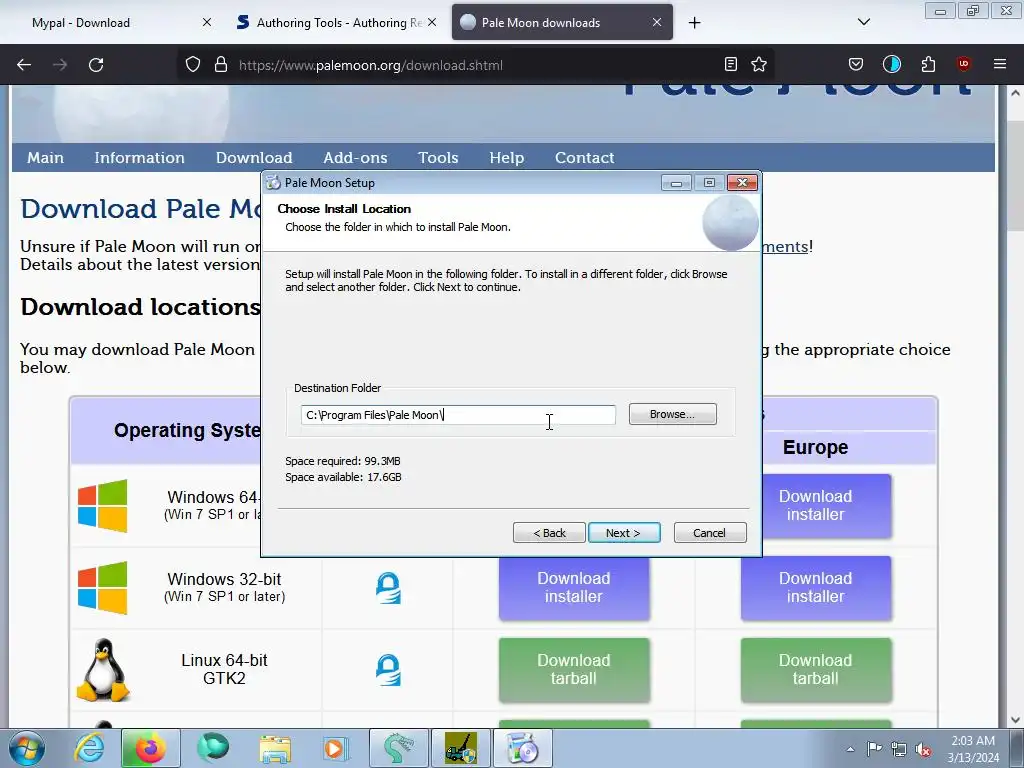Open the Information menu item
Image resolution: width=1024 pixels, height=768 pixels.
[x=139, y=158]
